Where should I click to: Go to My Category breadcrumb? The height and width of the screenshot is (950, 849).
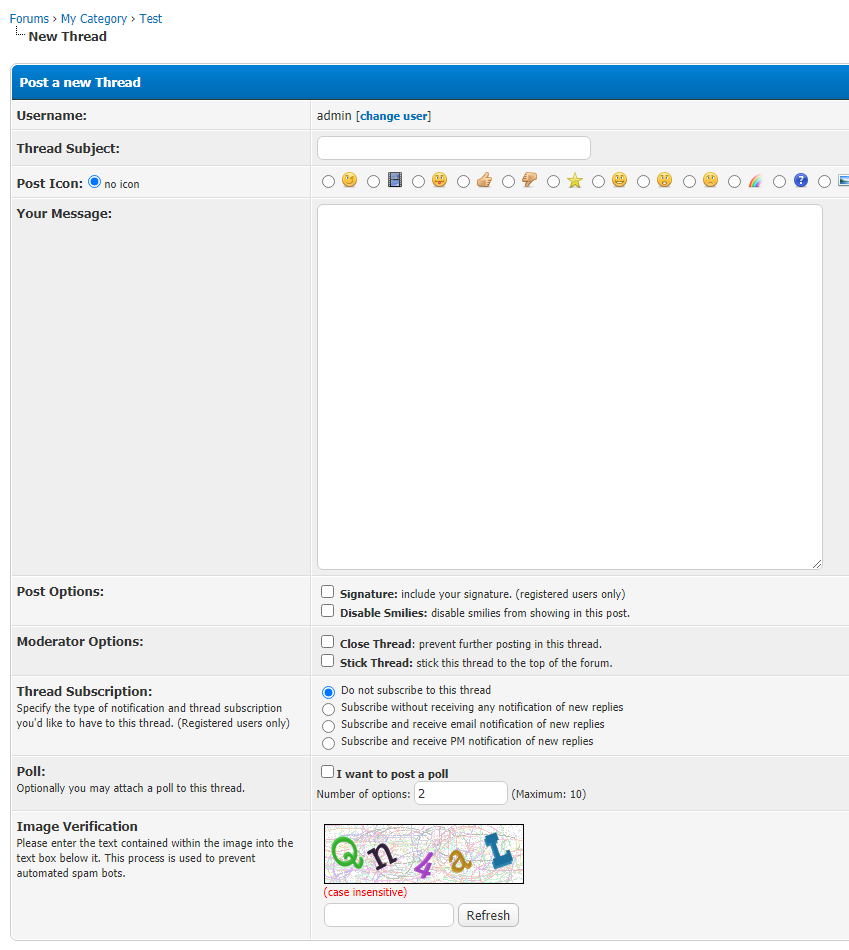(94, 19)
